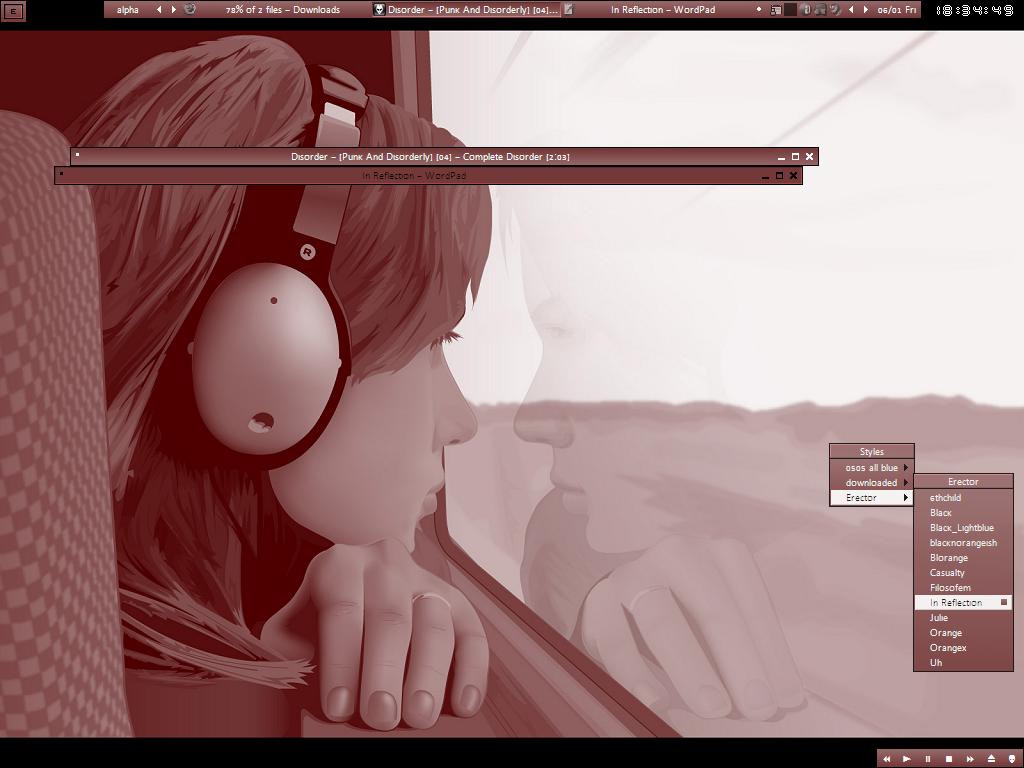Viewport: 1024px width, 768px height.
Task: Click the small dot before the tray icons
Action: click(x=759, y=9)
